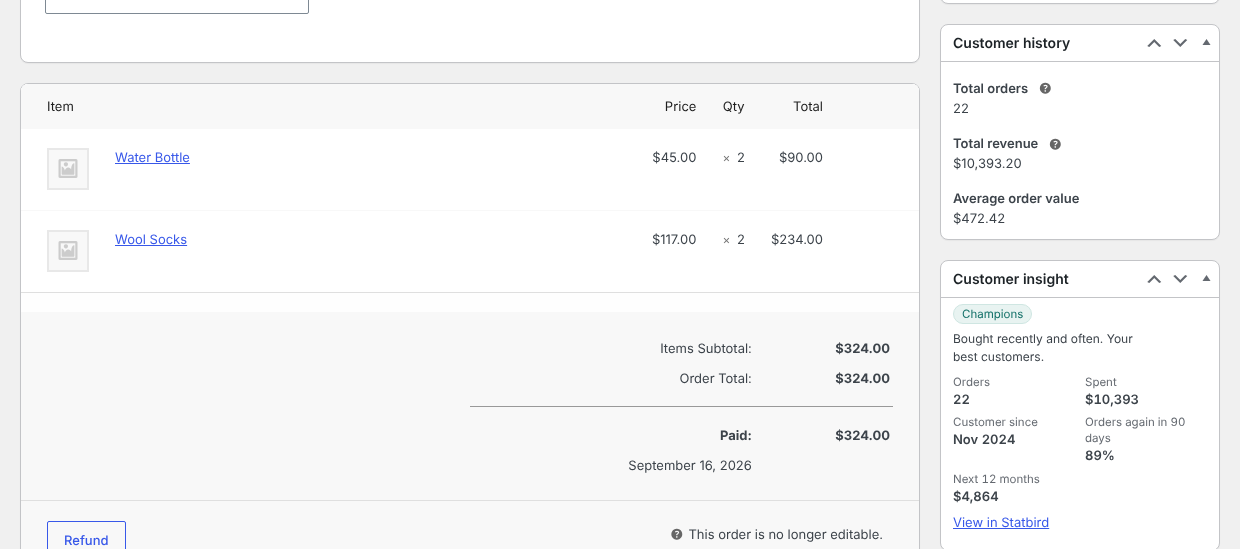Click the Item column header
The width and height of the screenshot is (1240, 549).
pyautogui.click(x=60, y=107)
